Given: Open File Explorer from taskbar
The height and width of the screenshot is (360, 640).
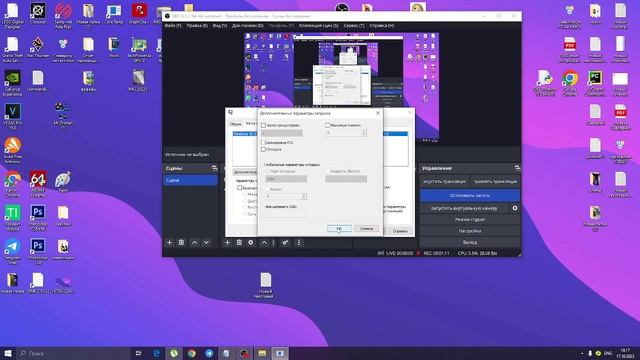Looking at the screenshot, I should [262, 353].
